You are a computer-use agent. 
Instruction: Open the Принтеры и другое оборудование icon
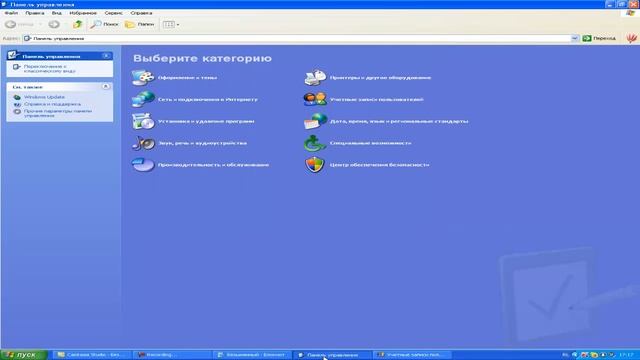point(315,77)
